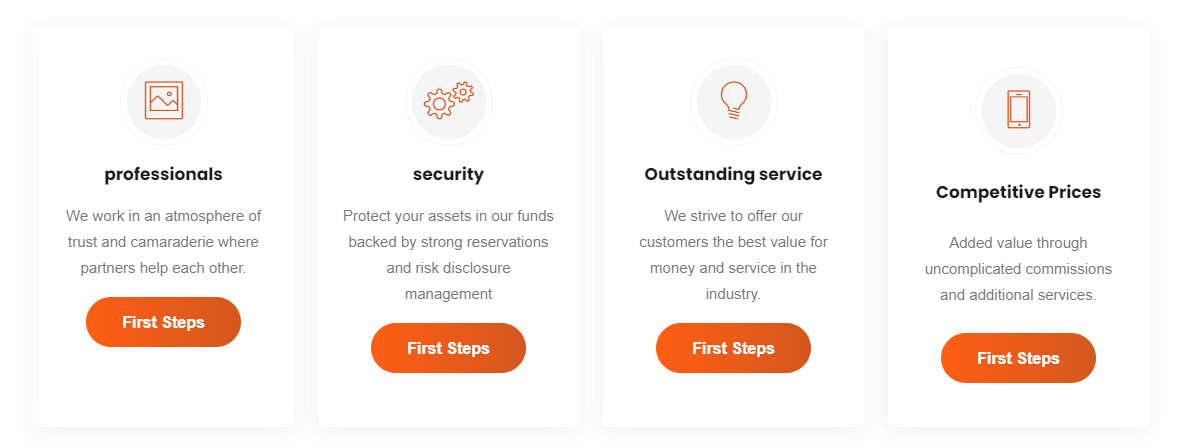1183x448 pixels.
Task: Click the best value for money description
Action: pos(733,255)
